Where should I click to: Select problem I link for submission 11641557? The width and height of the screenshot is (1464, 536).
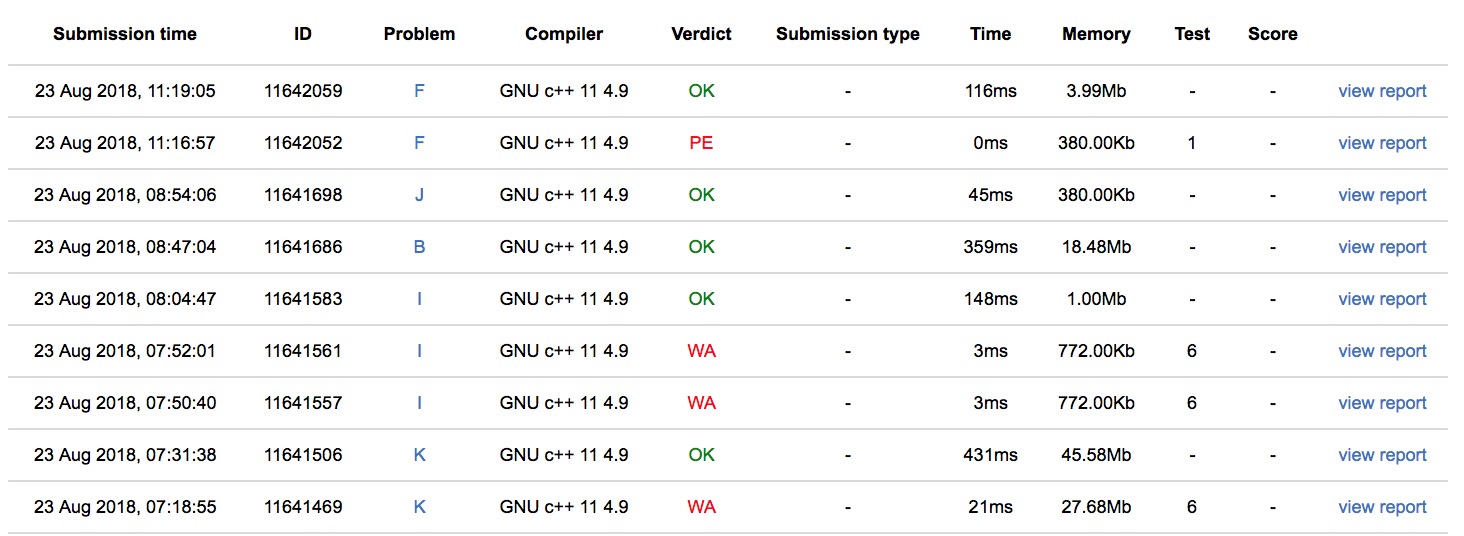coord(419,403)
